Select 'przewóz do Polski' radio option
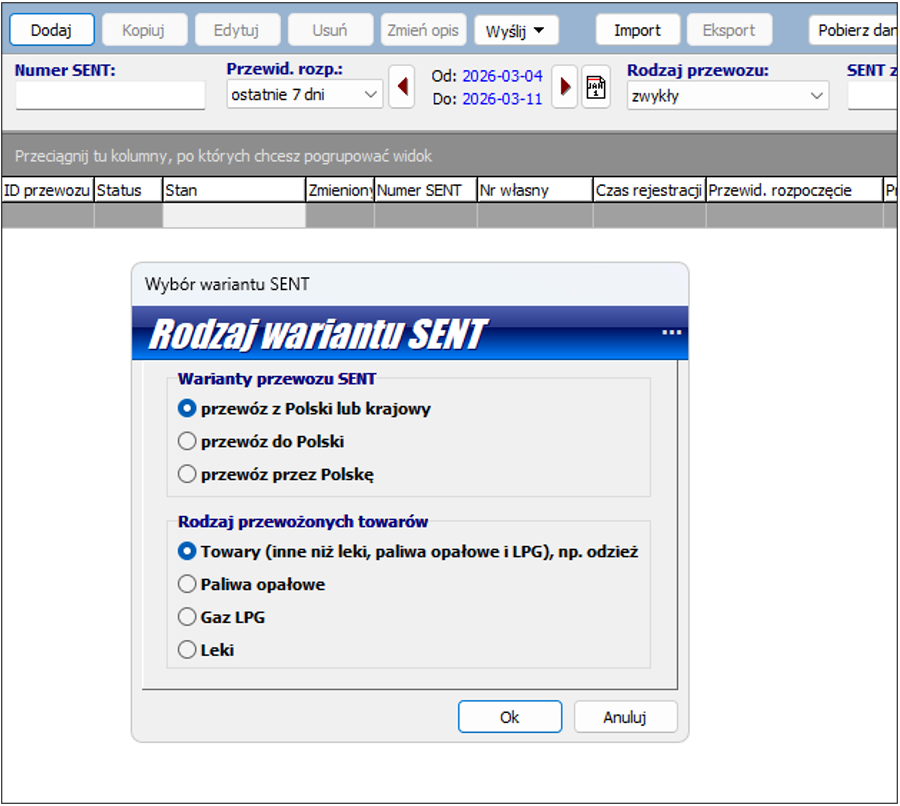Screen dimensions: 900x806 pos(187,441)
